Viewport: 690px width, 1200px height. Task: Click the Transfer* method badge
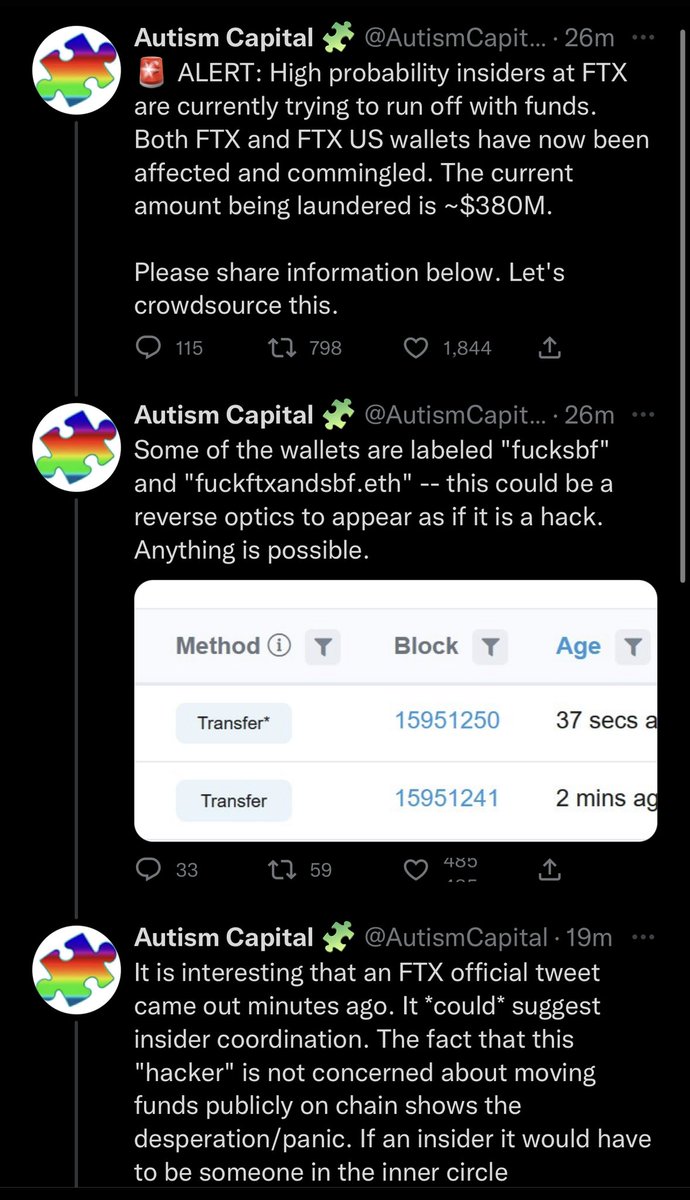click(233, 722)
